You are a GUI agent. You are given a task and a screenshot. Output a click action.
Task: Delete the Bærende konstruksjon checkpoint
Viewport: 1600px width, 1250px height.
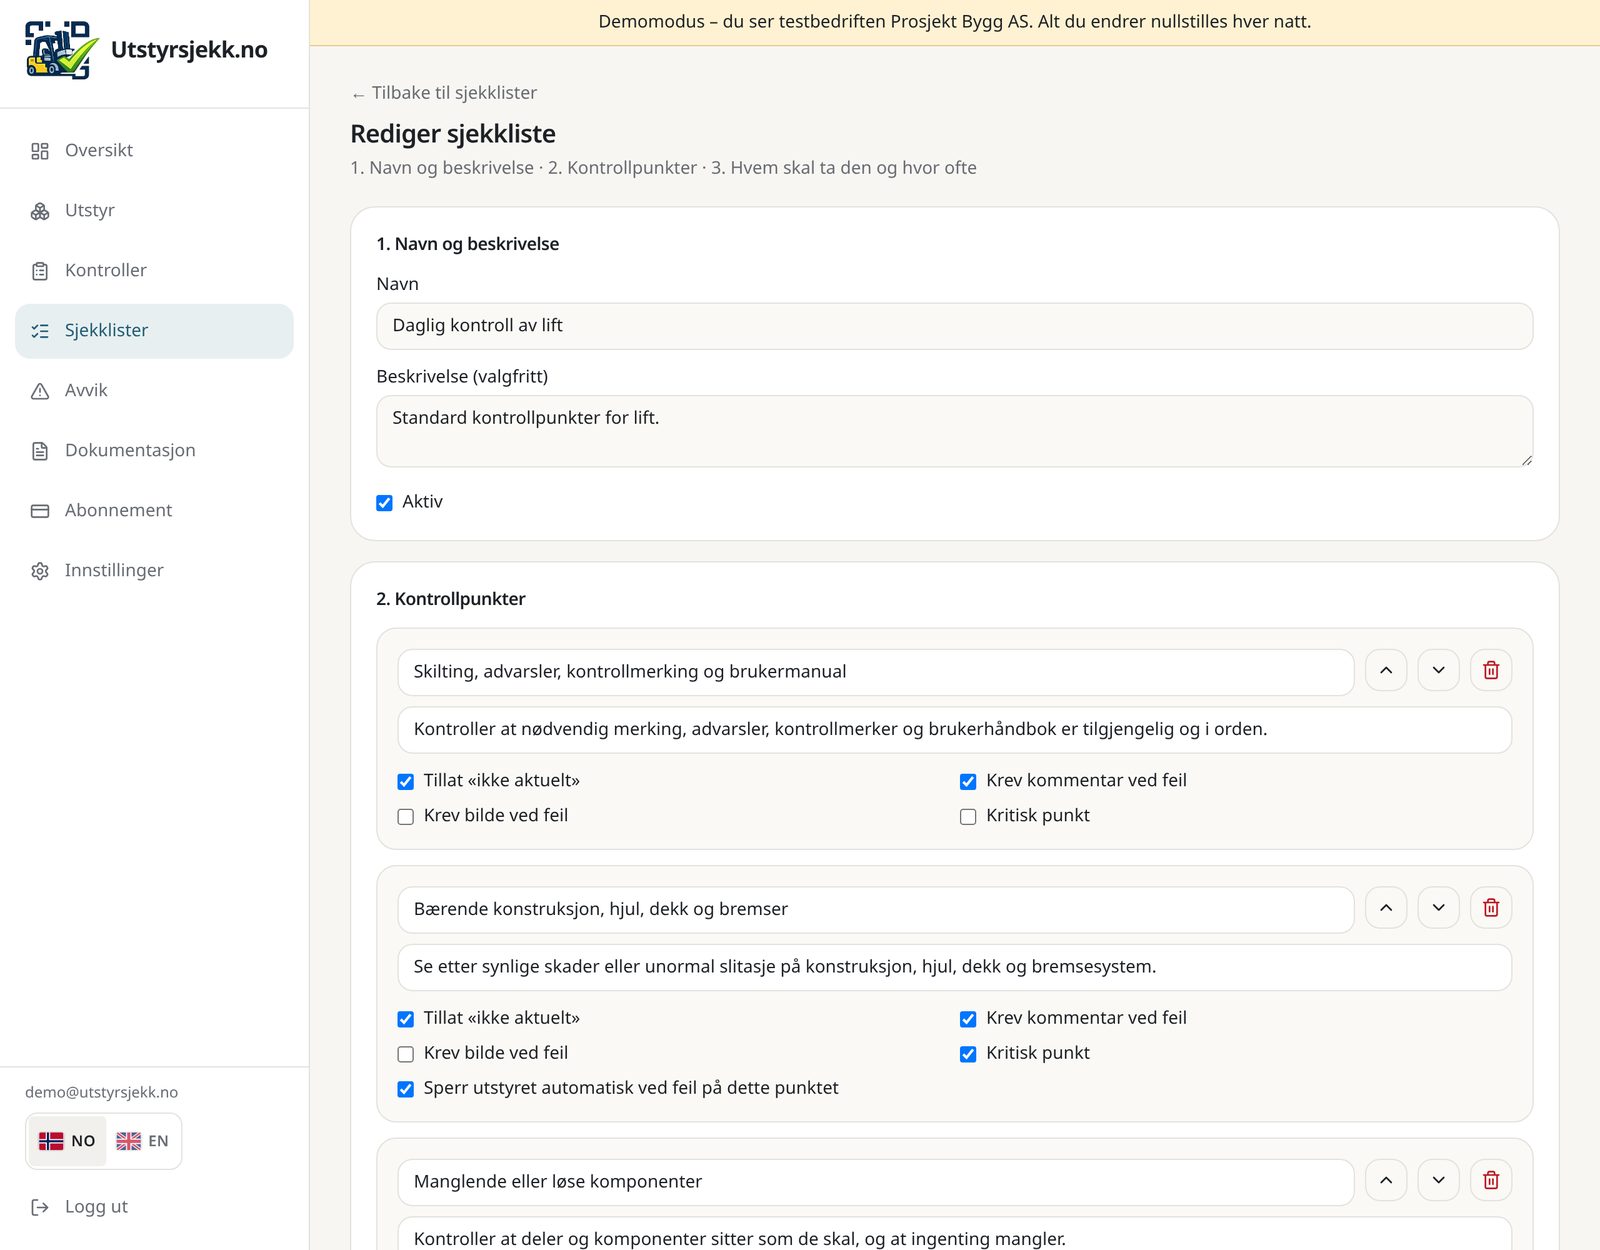[1491, 908]
